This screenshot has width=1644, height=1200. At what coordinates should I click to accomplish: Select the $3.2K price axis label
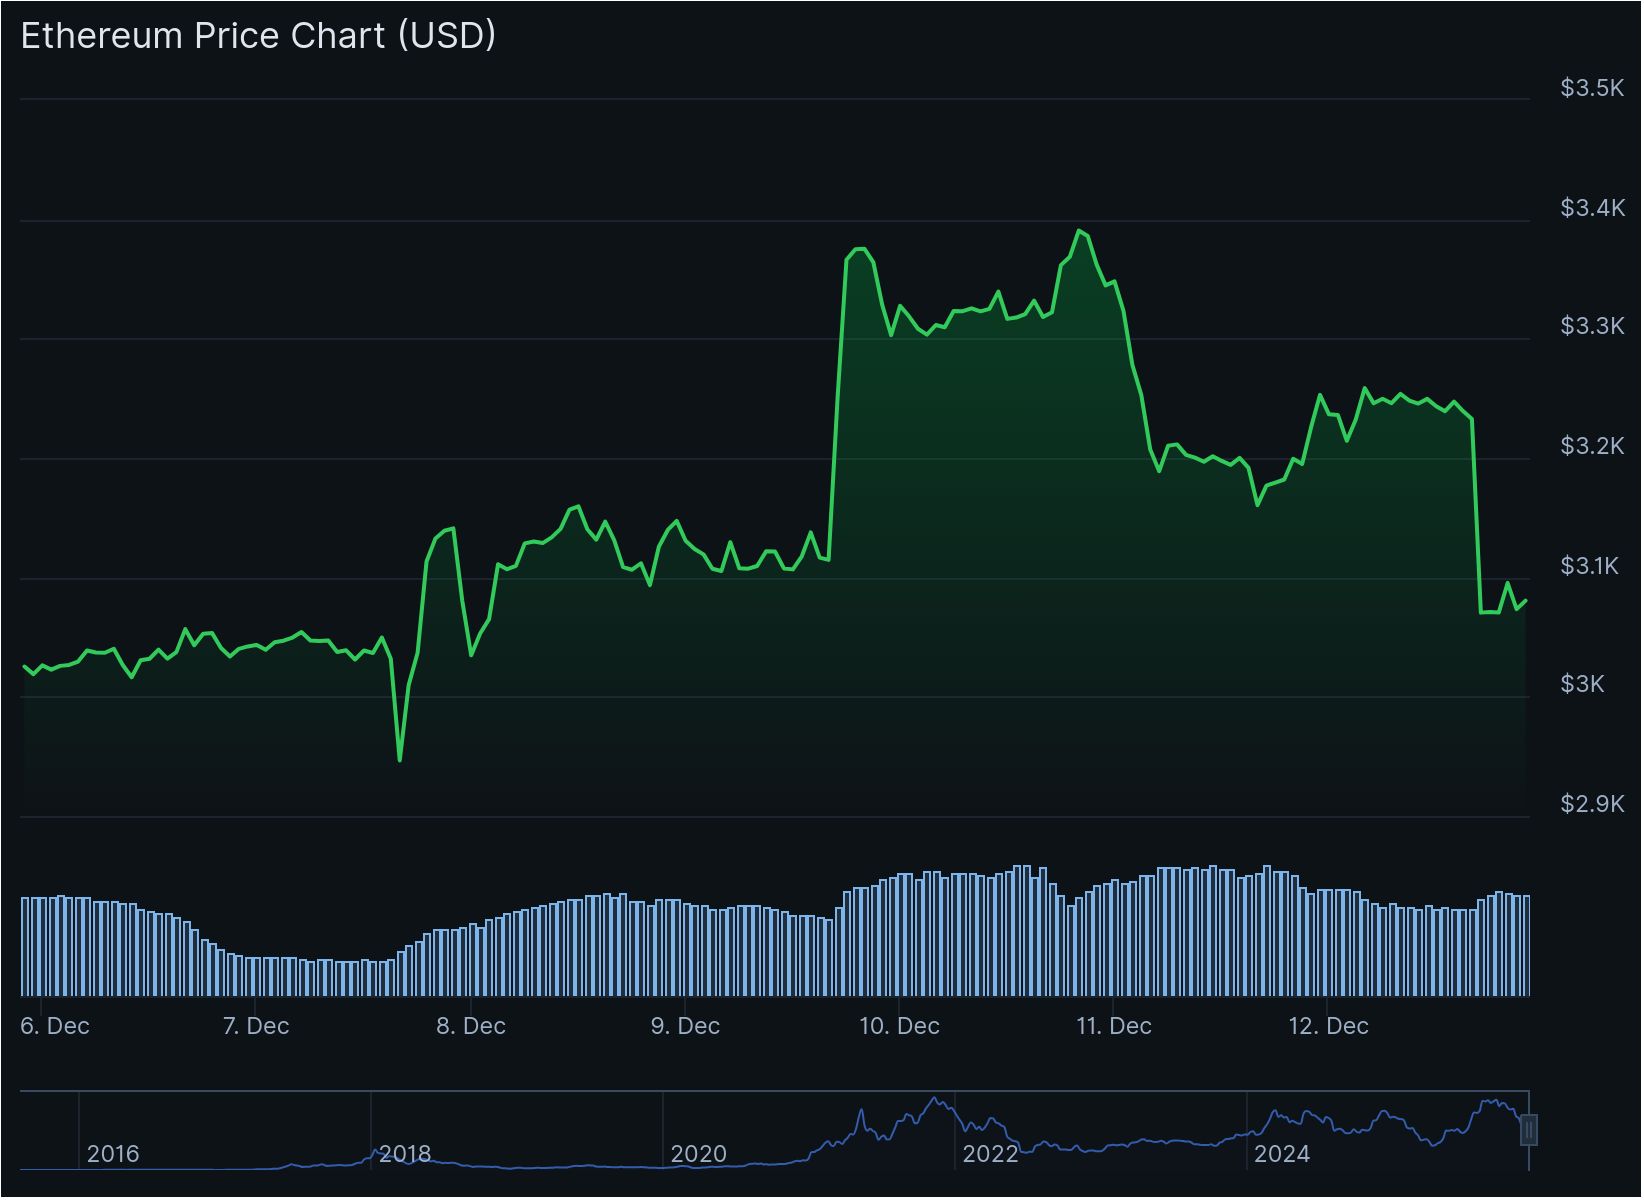[x=1592, y=446]
